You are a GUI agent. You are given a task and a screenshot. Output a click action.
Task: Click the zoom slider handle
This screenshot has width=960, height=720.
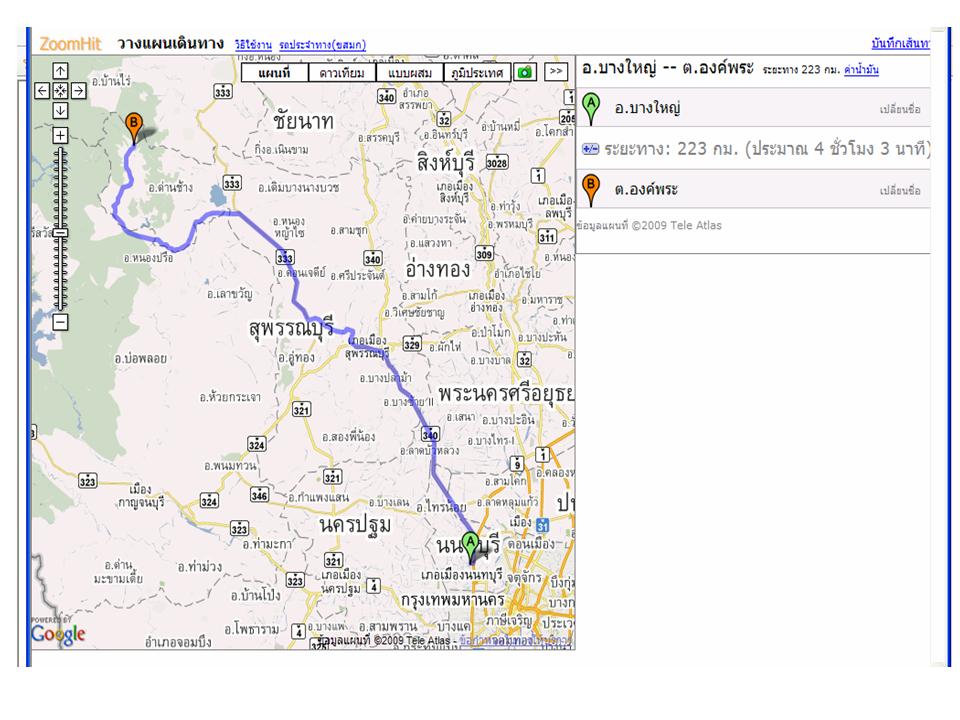[x=59, y=231]
